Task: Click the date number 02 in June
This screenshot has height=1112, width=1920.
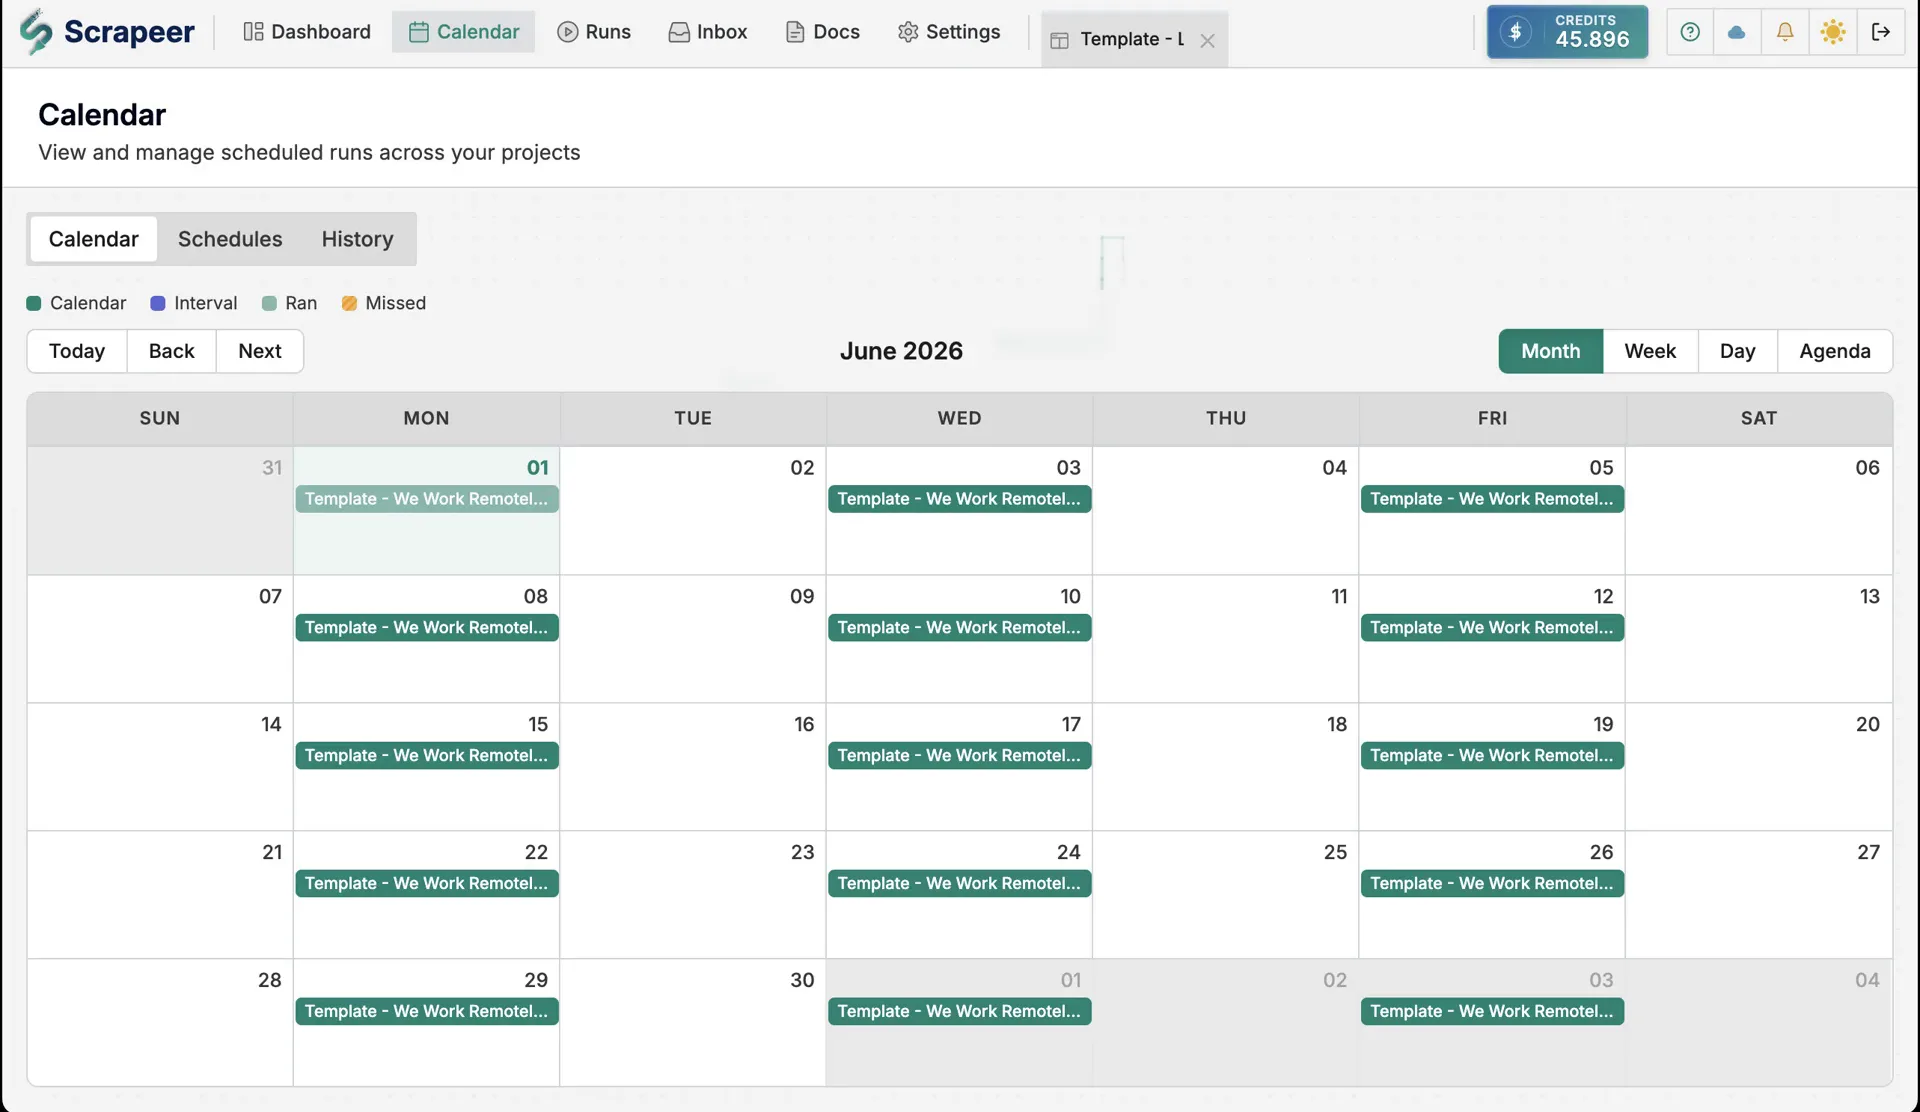Action: click(x=802, y=467)
